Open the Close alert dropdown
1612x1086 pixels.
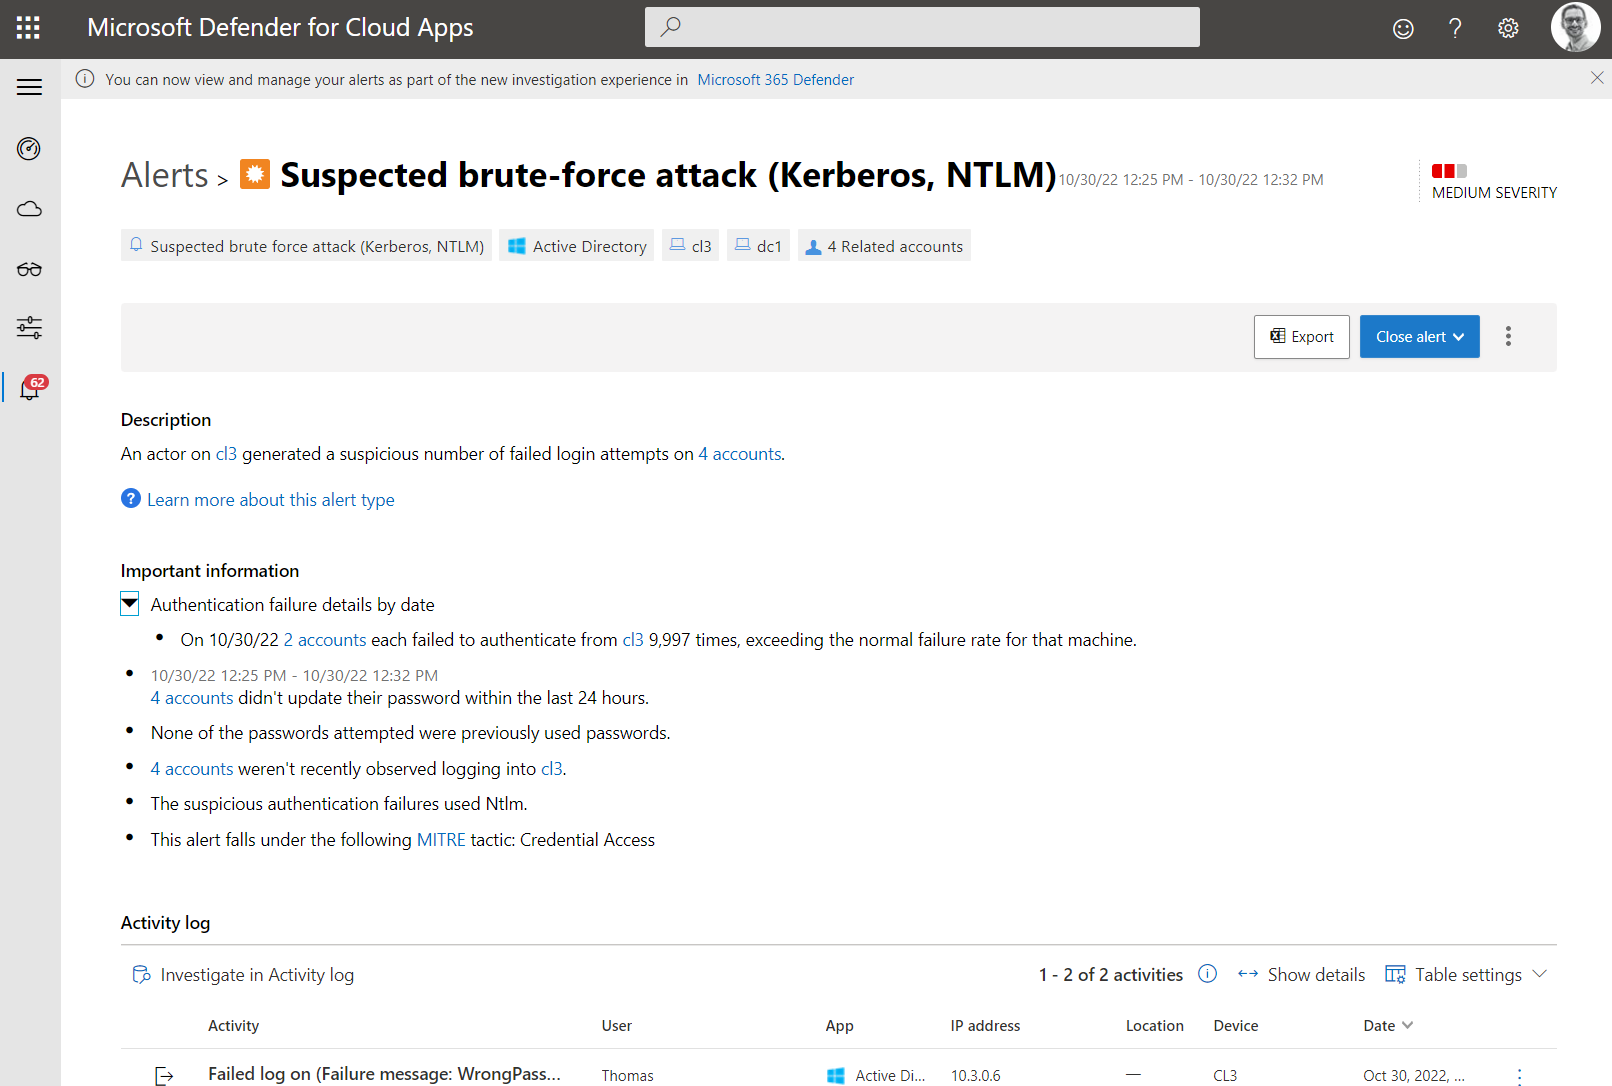pos(1420,337)
